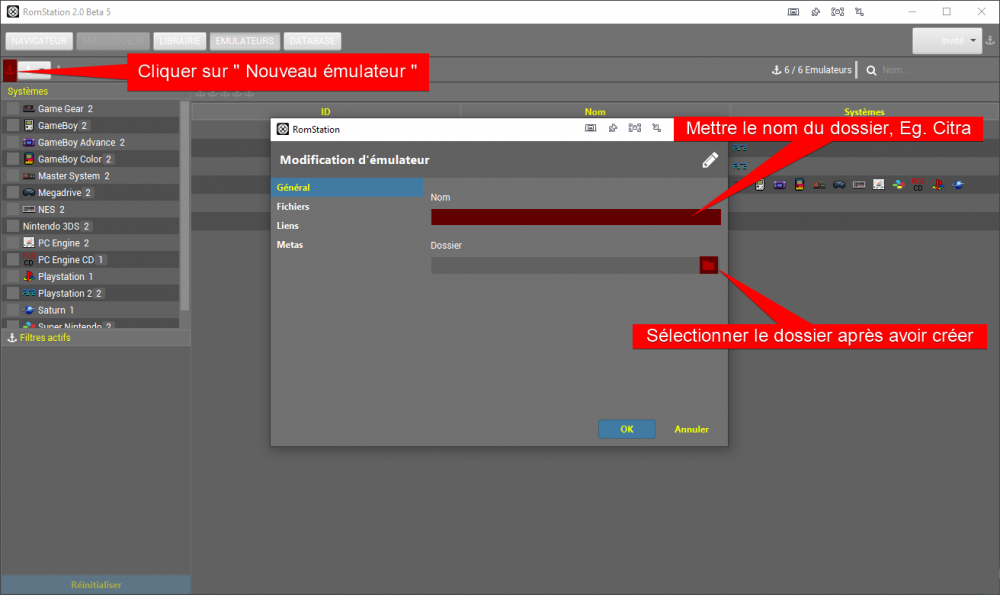Open the DATABASE tab
The width and height of the screenshot is (1000, 595).
[312, 41]
